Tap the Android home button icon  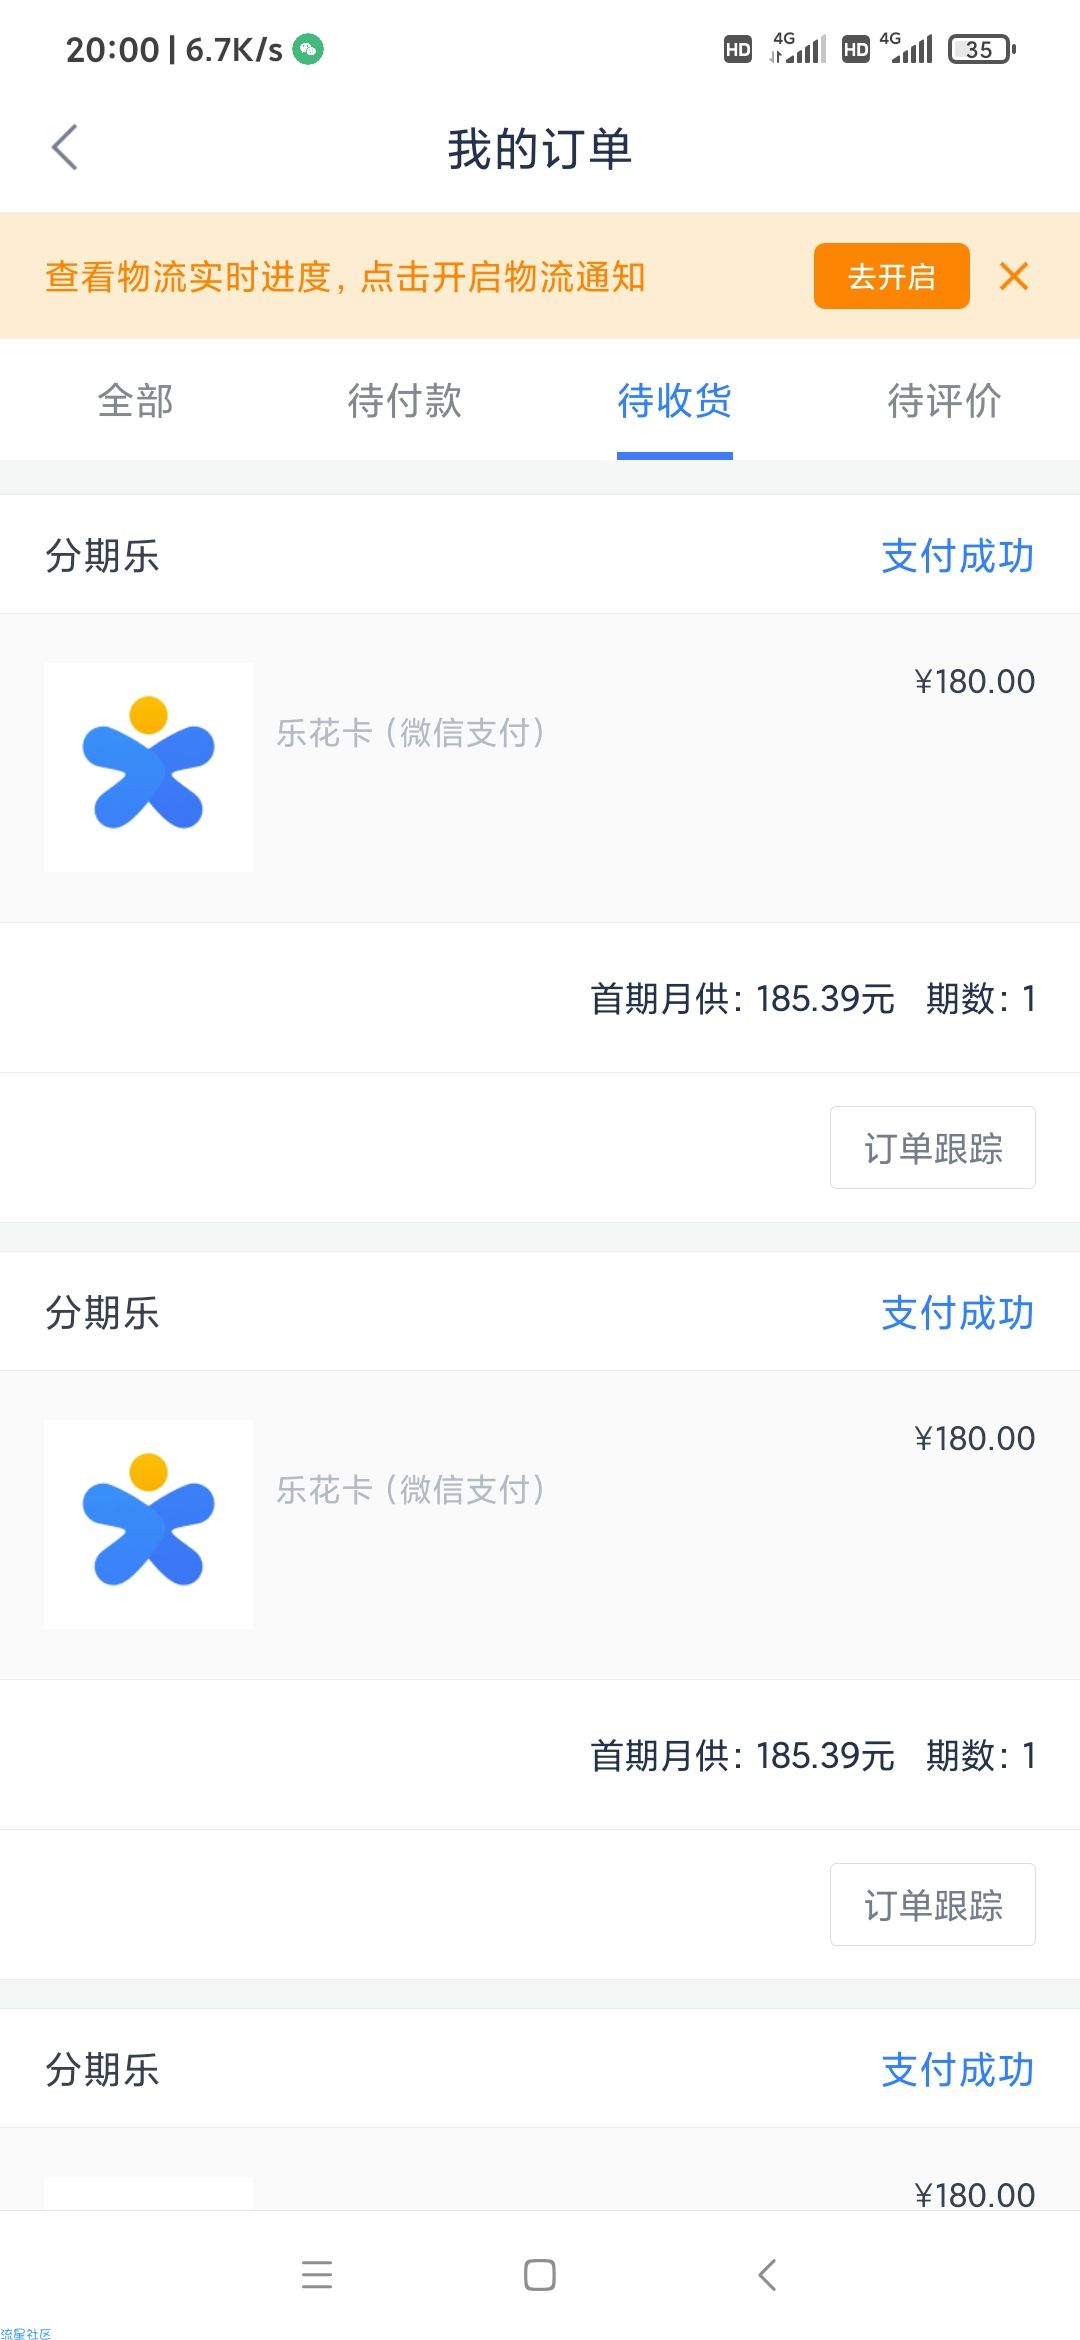pos(540,2275)
